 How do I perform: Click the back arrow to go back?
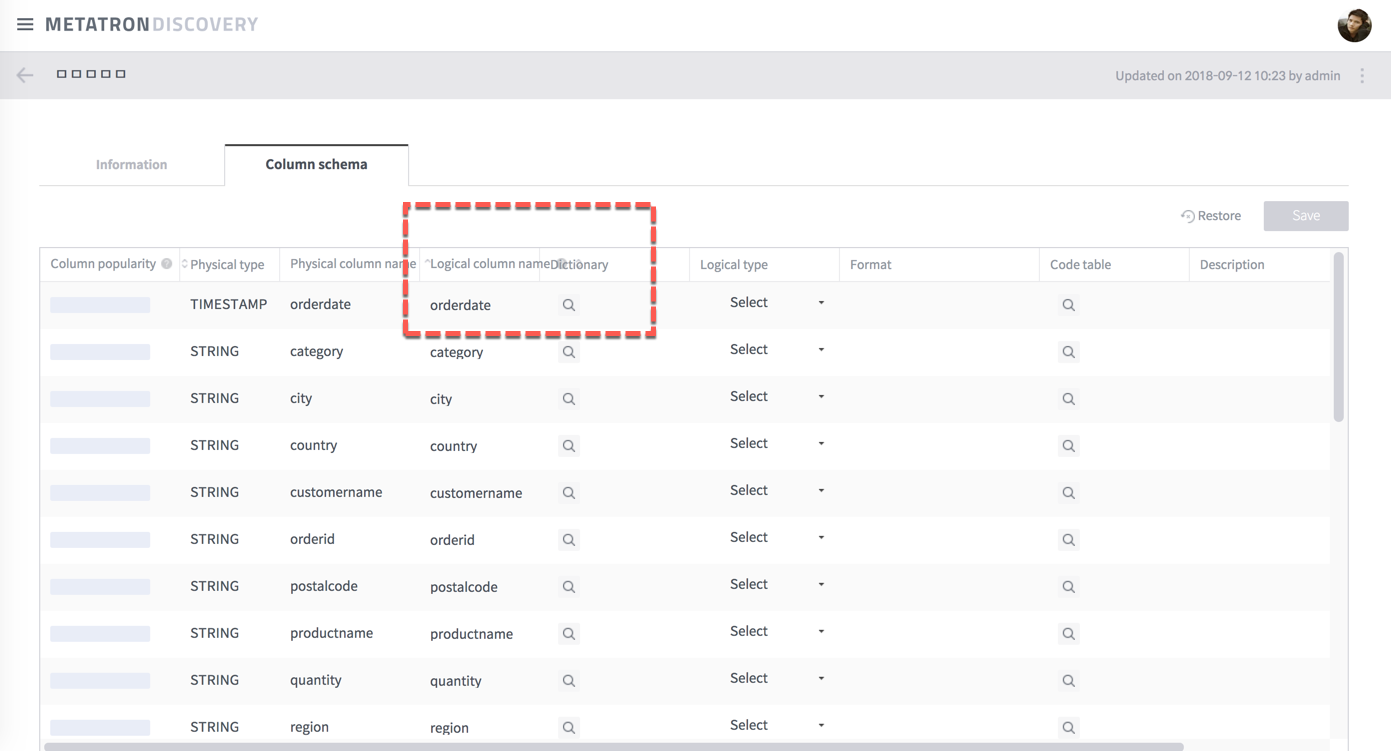(x=24, y=74)
